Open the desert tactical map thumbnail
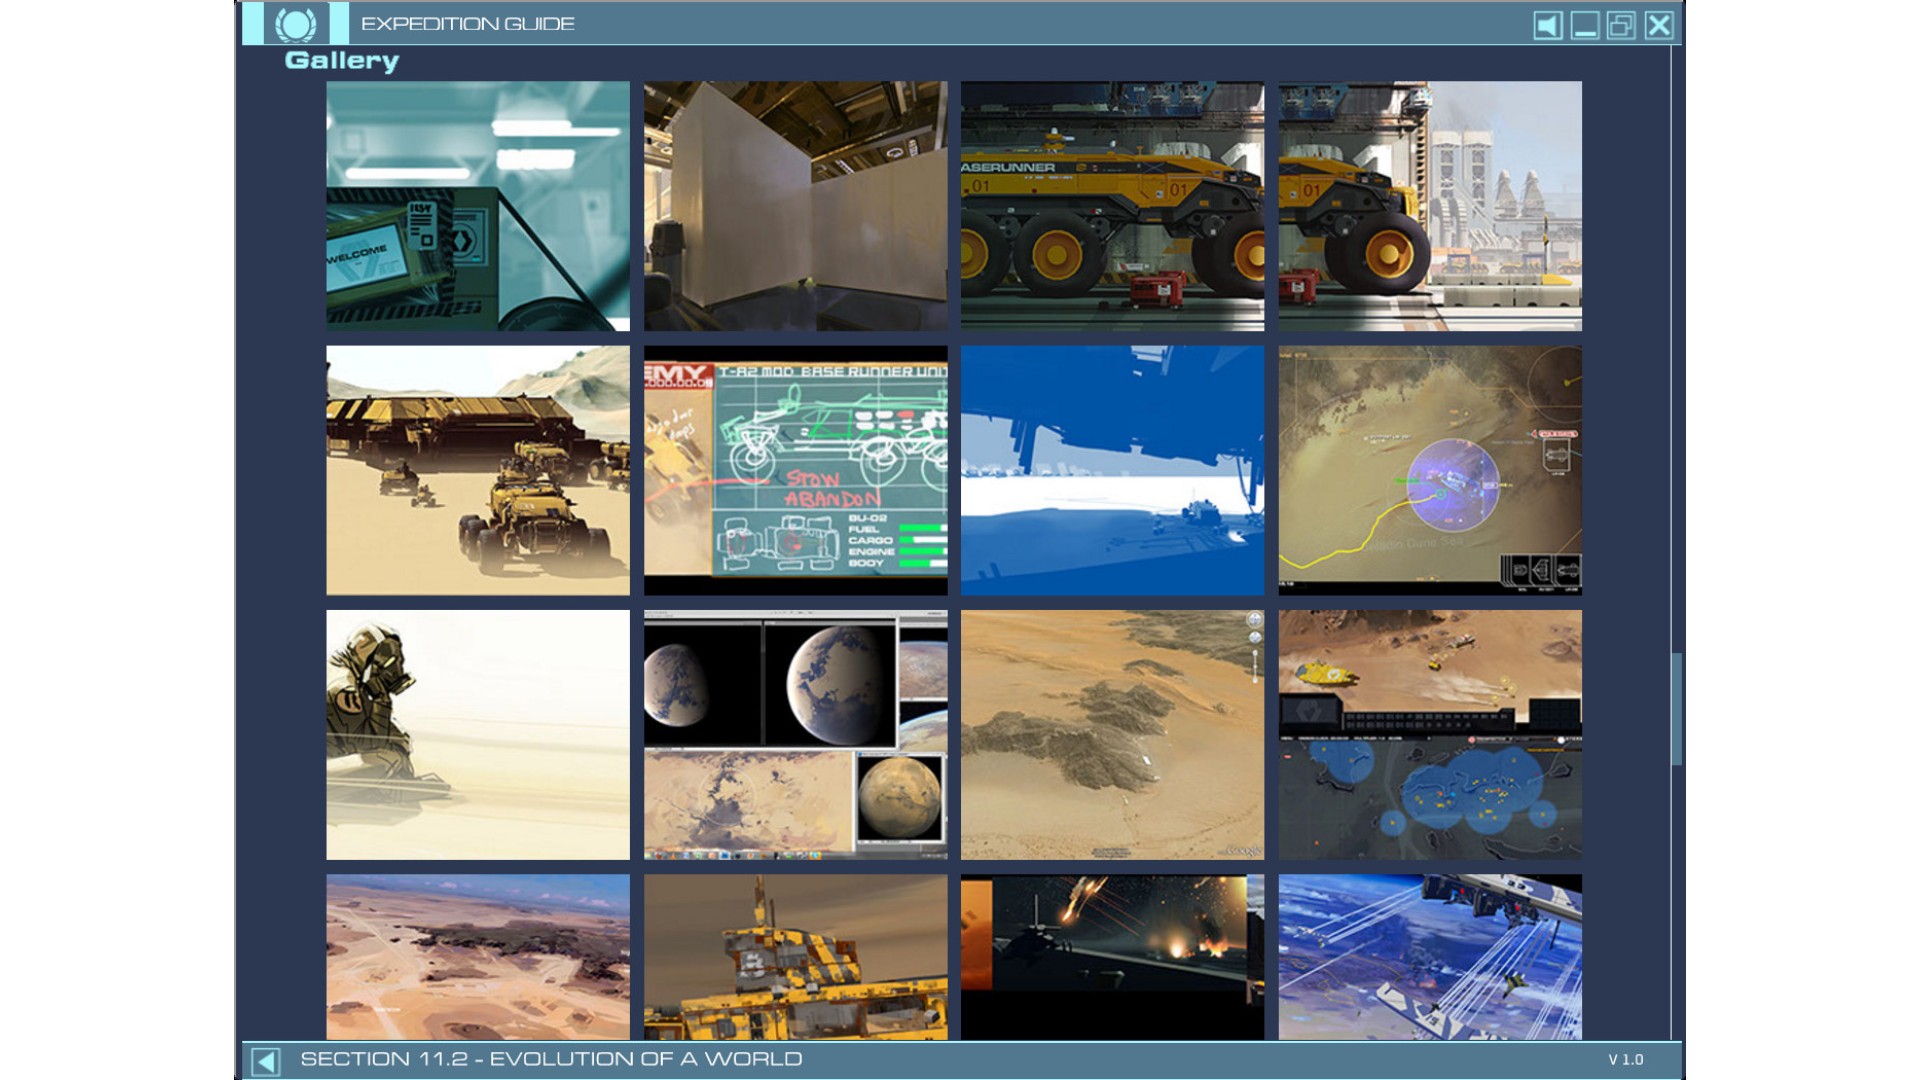This screenshot has width=1920, height=1080. point(1430,470)
